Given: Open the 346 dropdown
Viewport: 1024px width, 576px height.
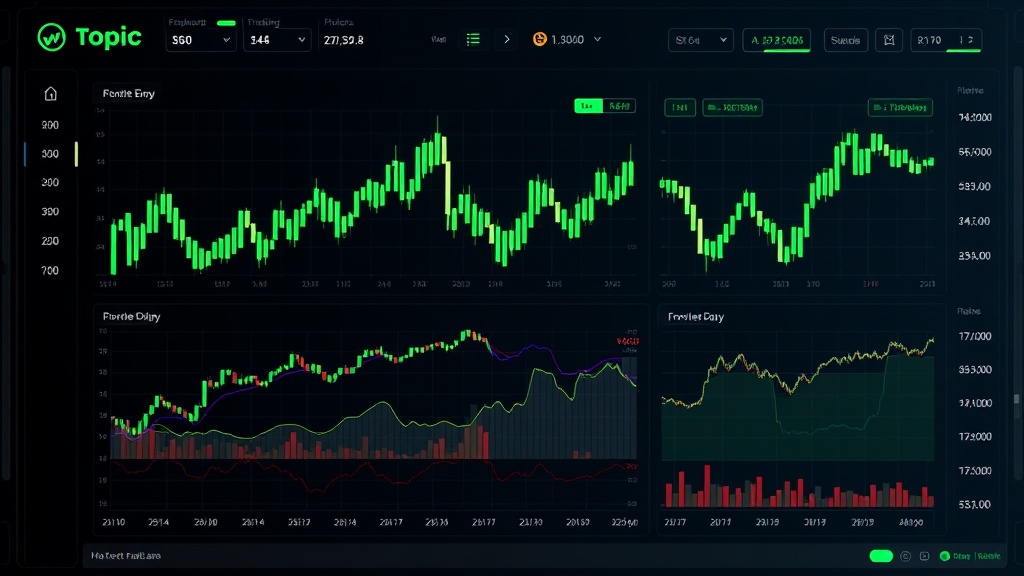Looking at the screenshot, I should [x=276, y=40].
